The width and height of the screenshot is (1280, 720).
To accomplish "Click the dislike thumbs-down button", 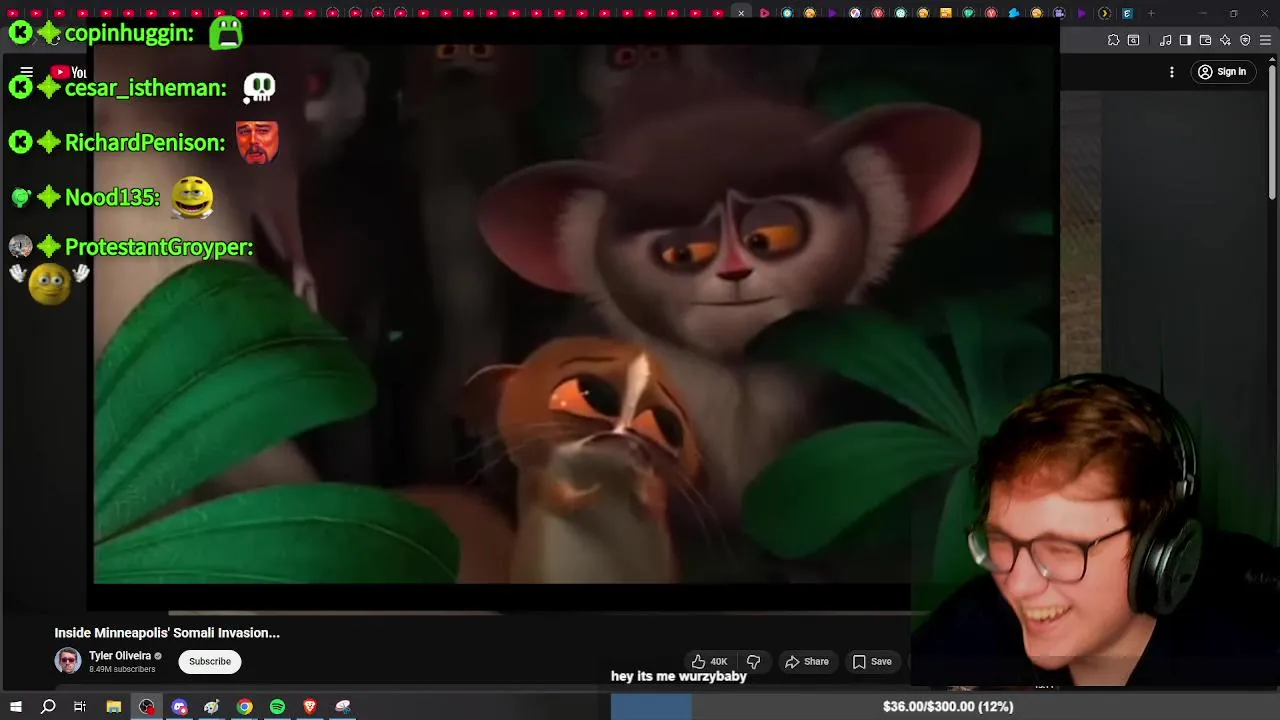I will pyautogui.click(x=753, y=661).
